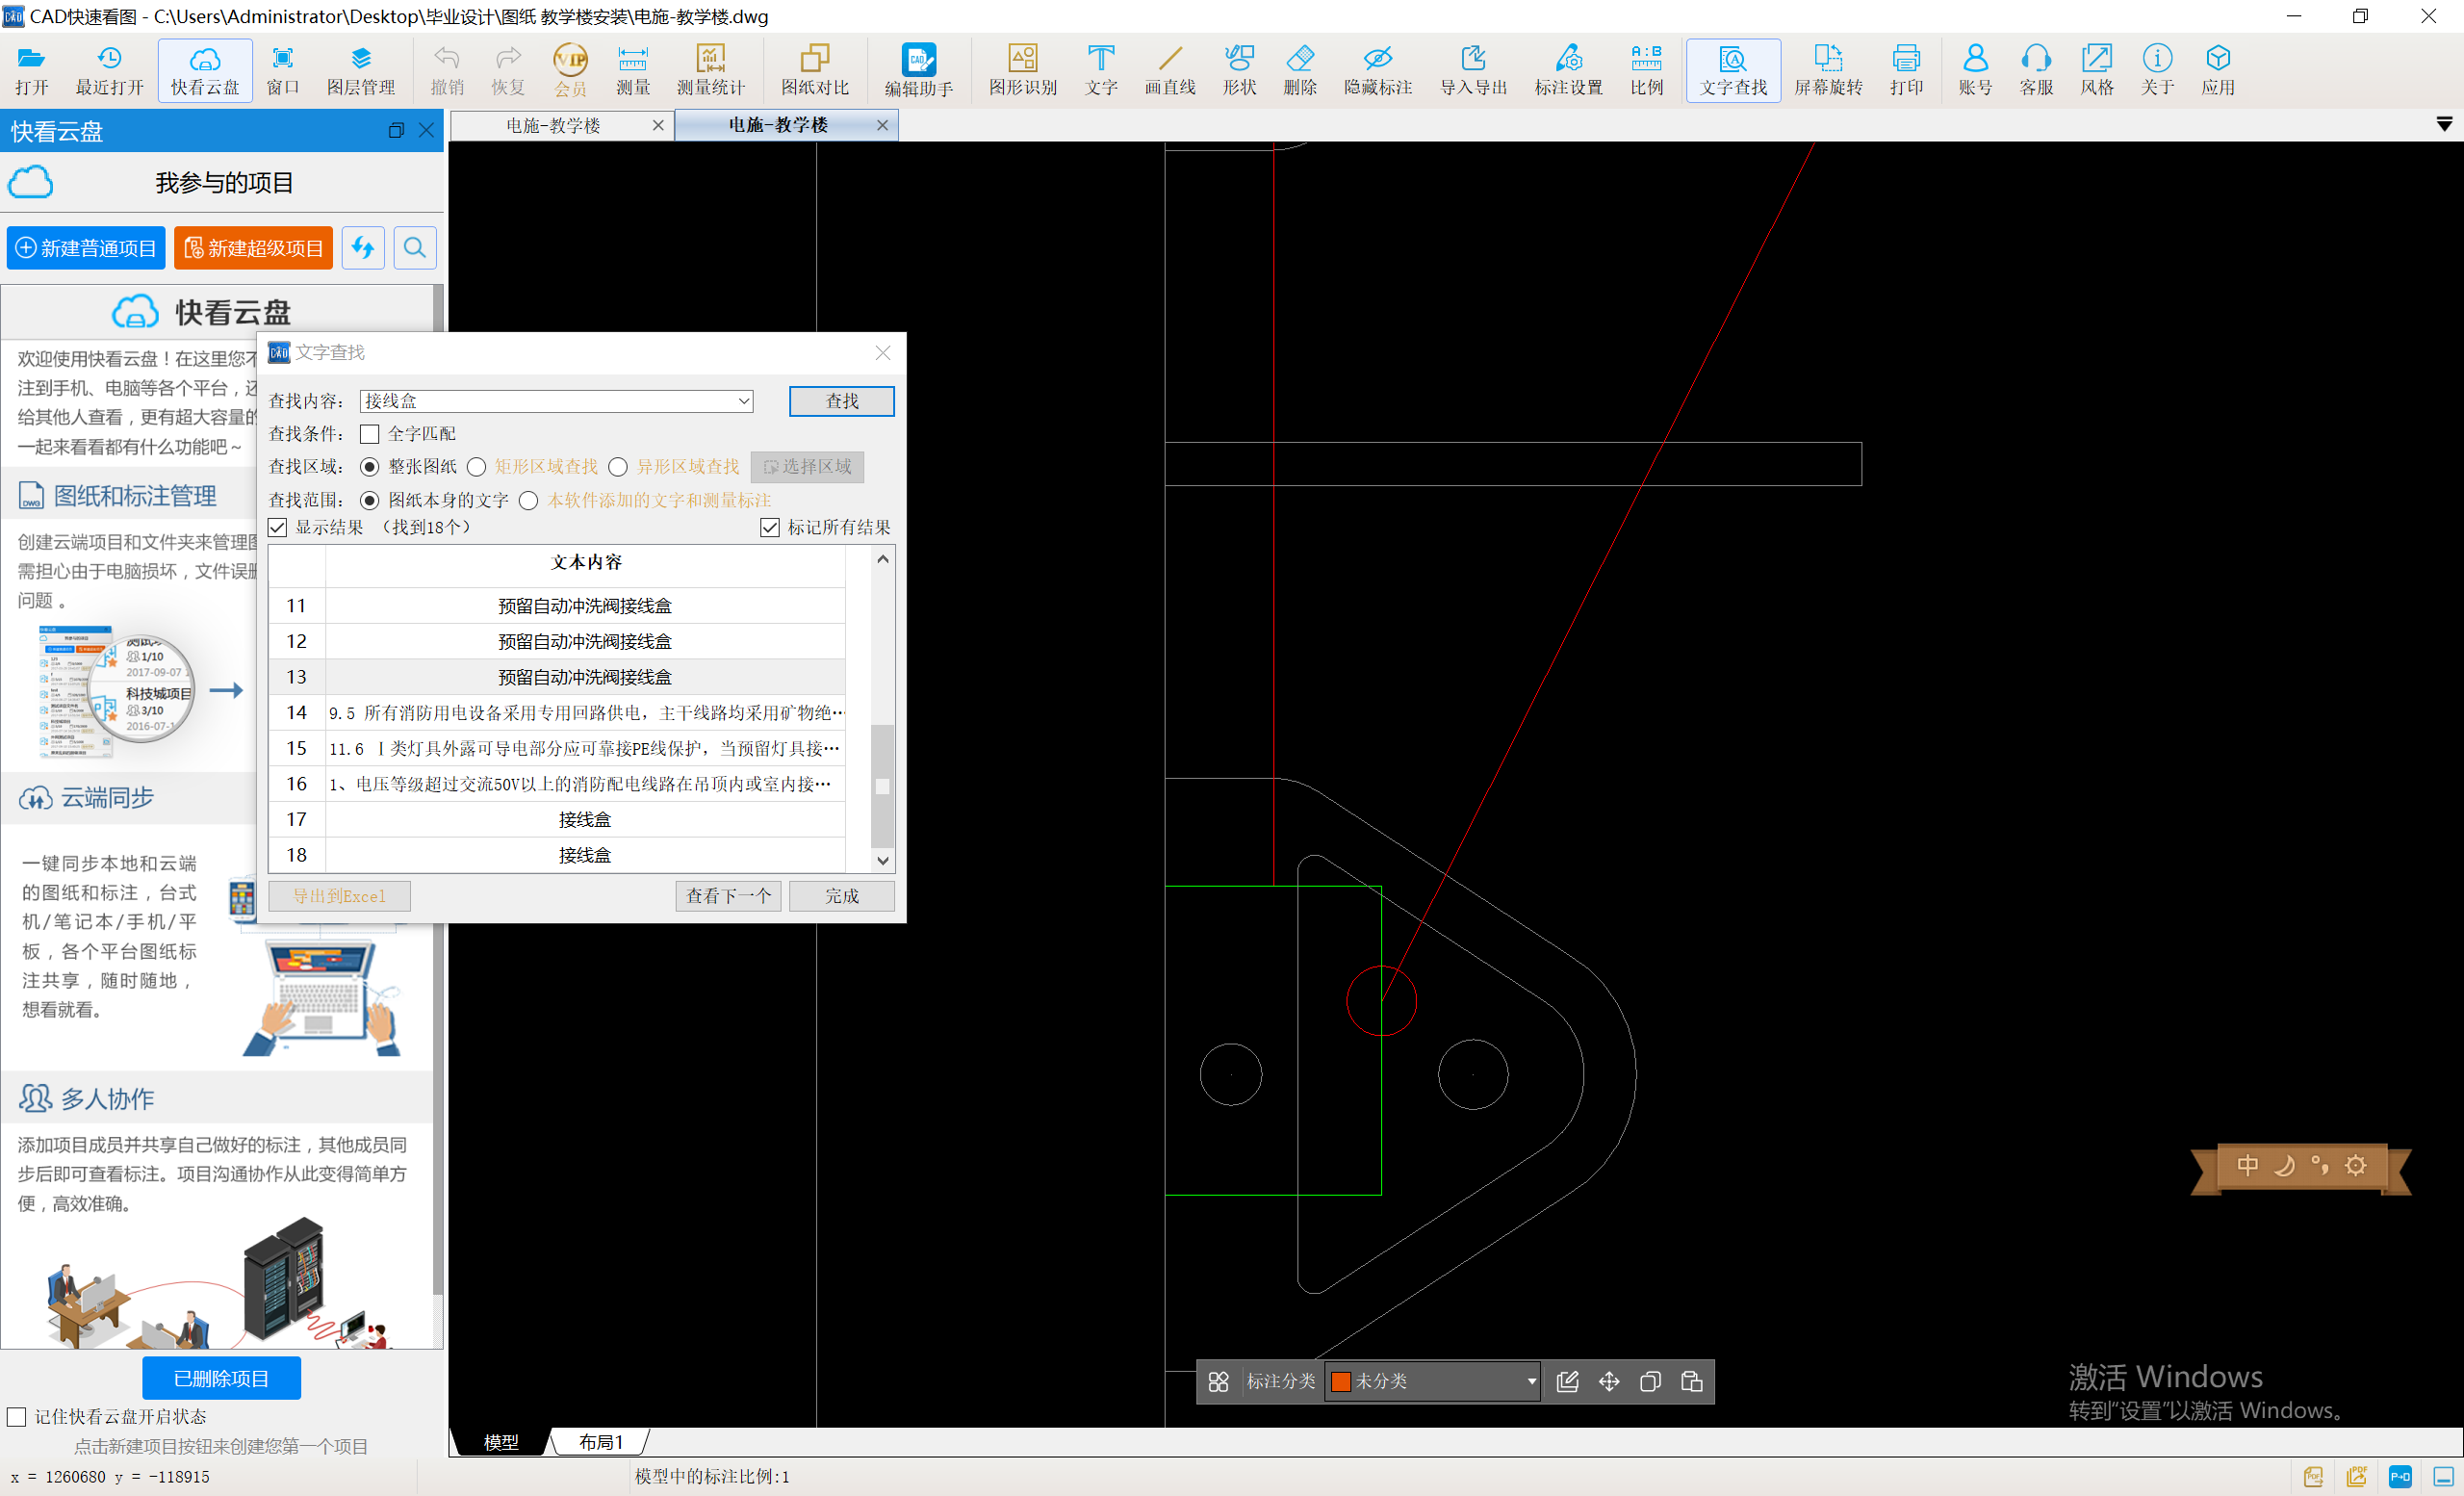Click 新建普通项目 button
Image resolution: width=2464 pixels, height=1496 pixels.
86,247
